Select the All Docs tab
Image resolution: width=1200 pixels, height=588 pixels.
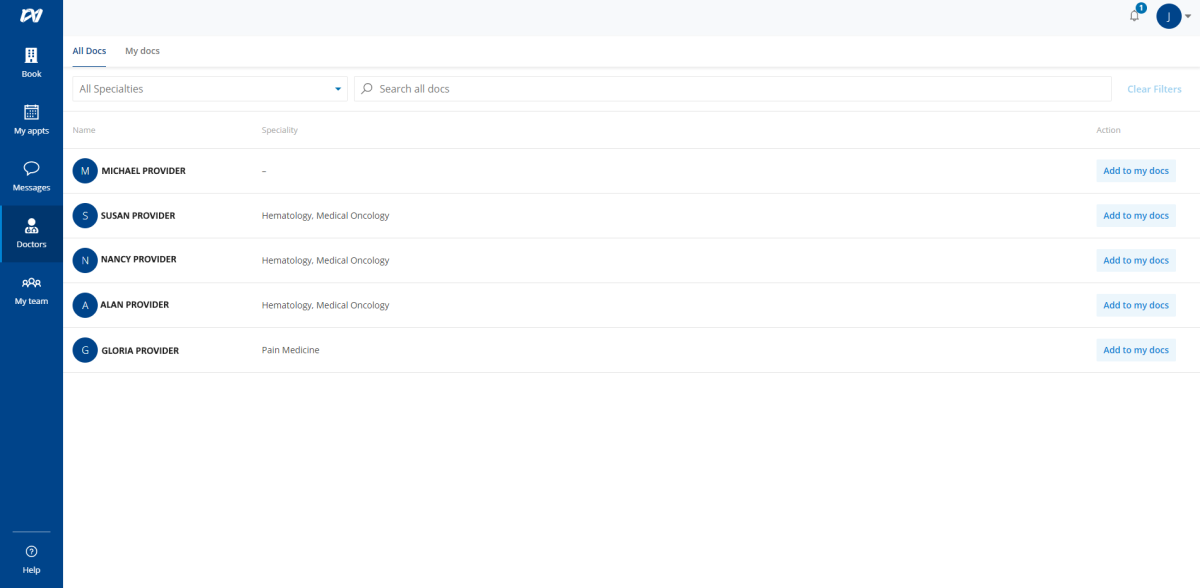89,50
